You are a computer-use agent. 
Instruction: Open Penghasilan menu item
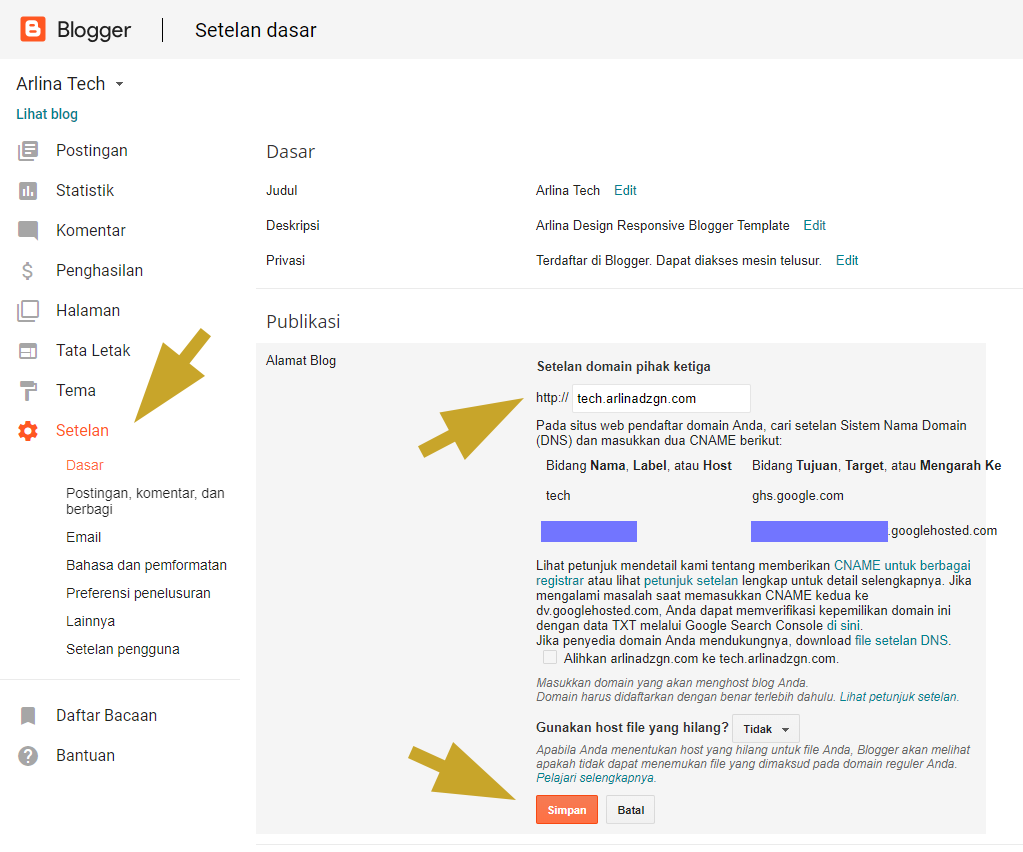tap(99, 270)
